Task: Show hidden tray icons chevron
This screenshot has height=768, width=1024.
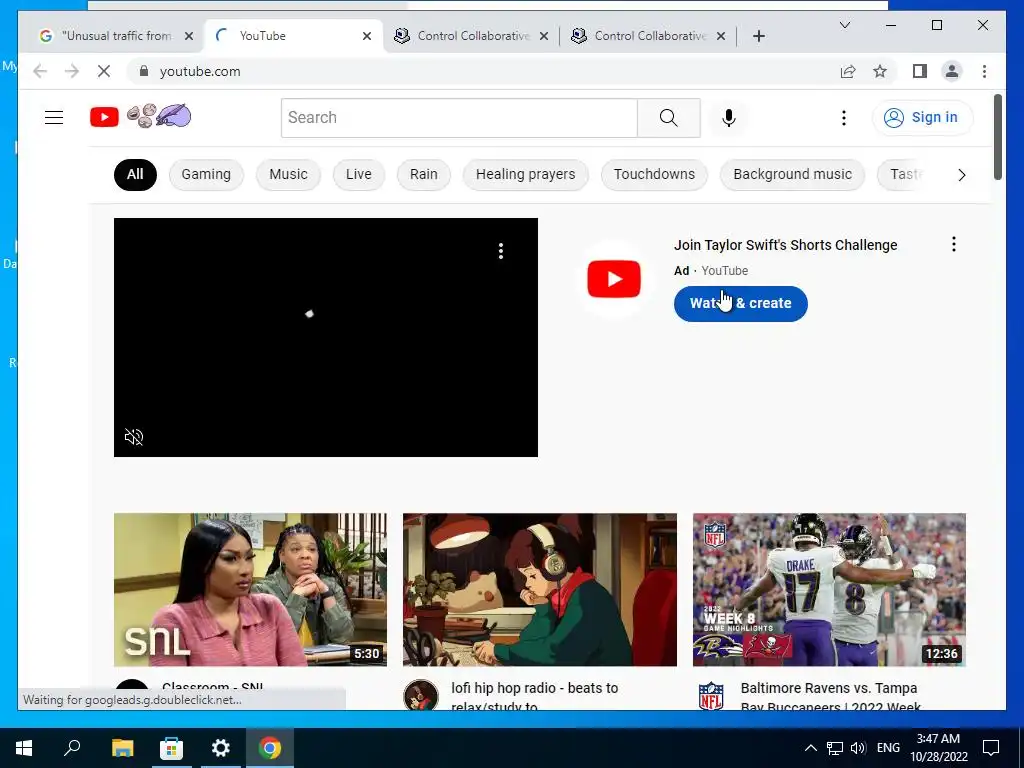Action: pos(810,748)
